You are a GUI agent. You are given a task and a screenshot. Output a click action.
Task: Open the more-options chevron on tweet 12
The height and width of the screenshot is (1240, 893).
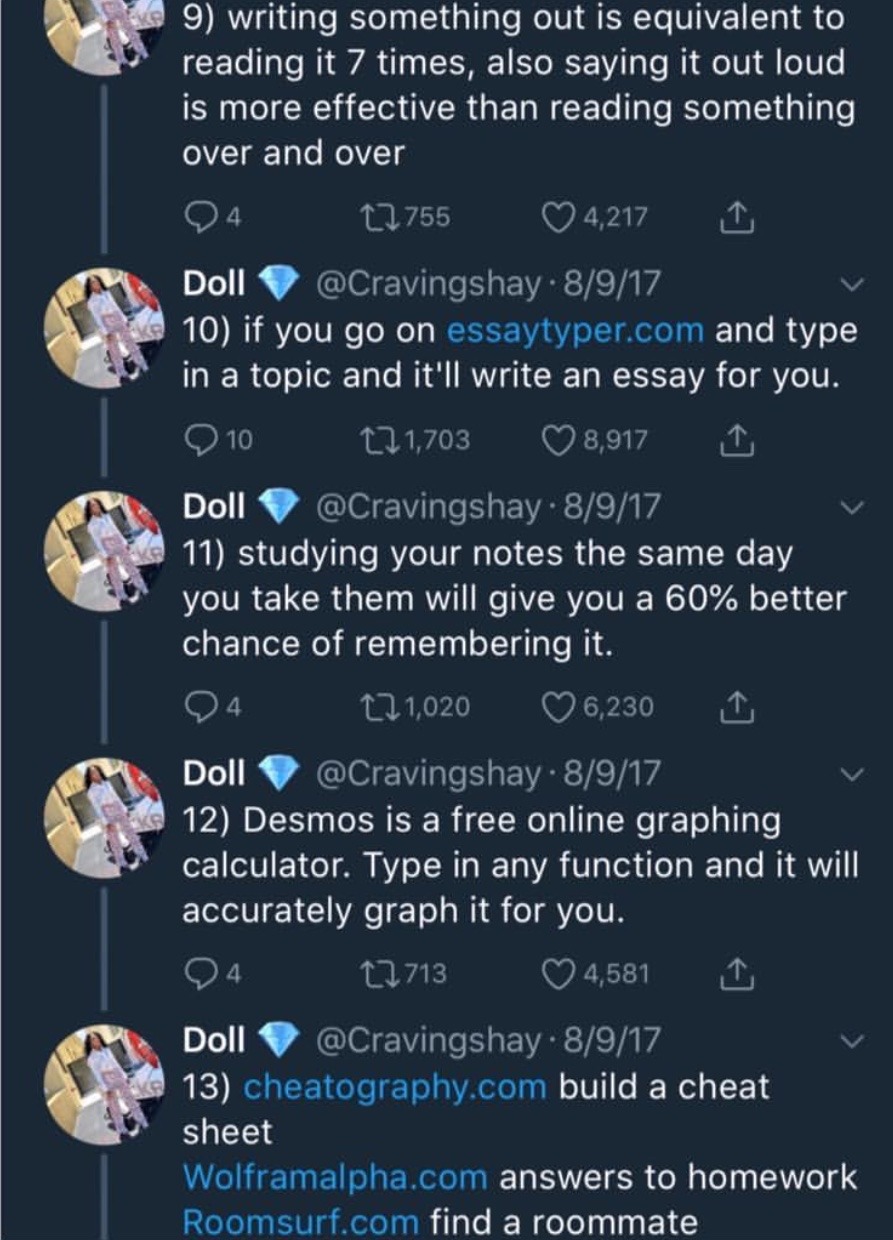coord(852,774)
